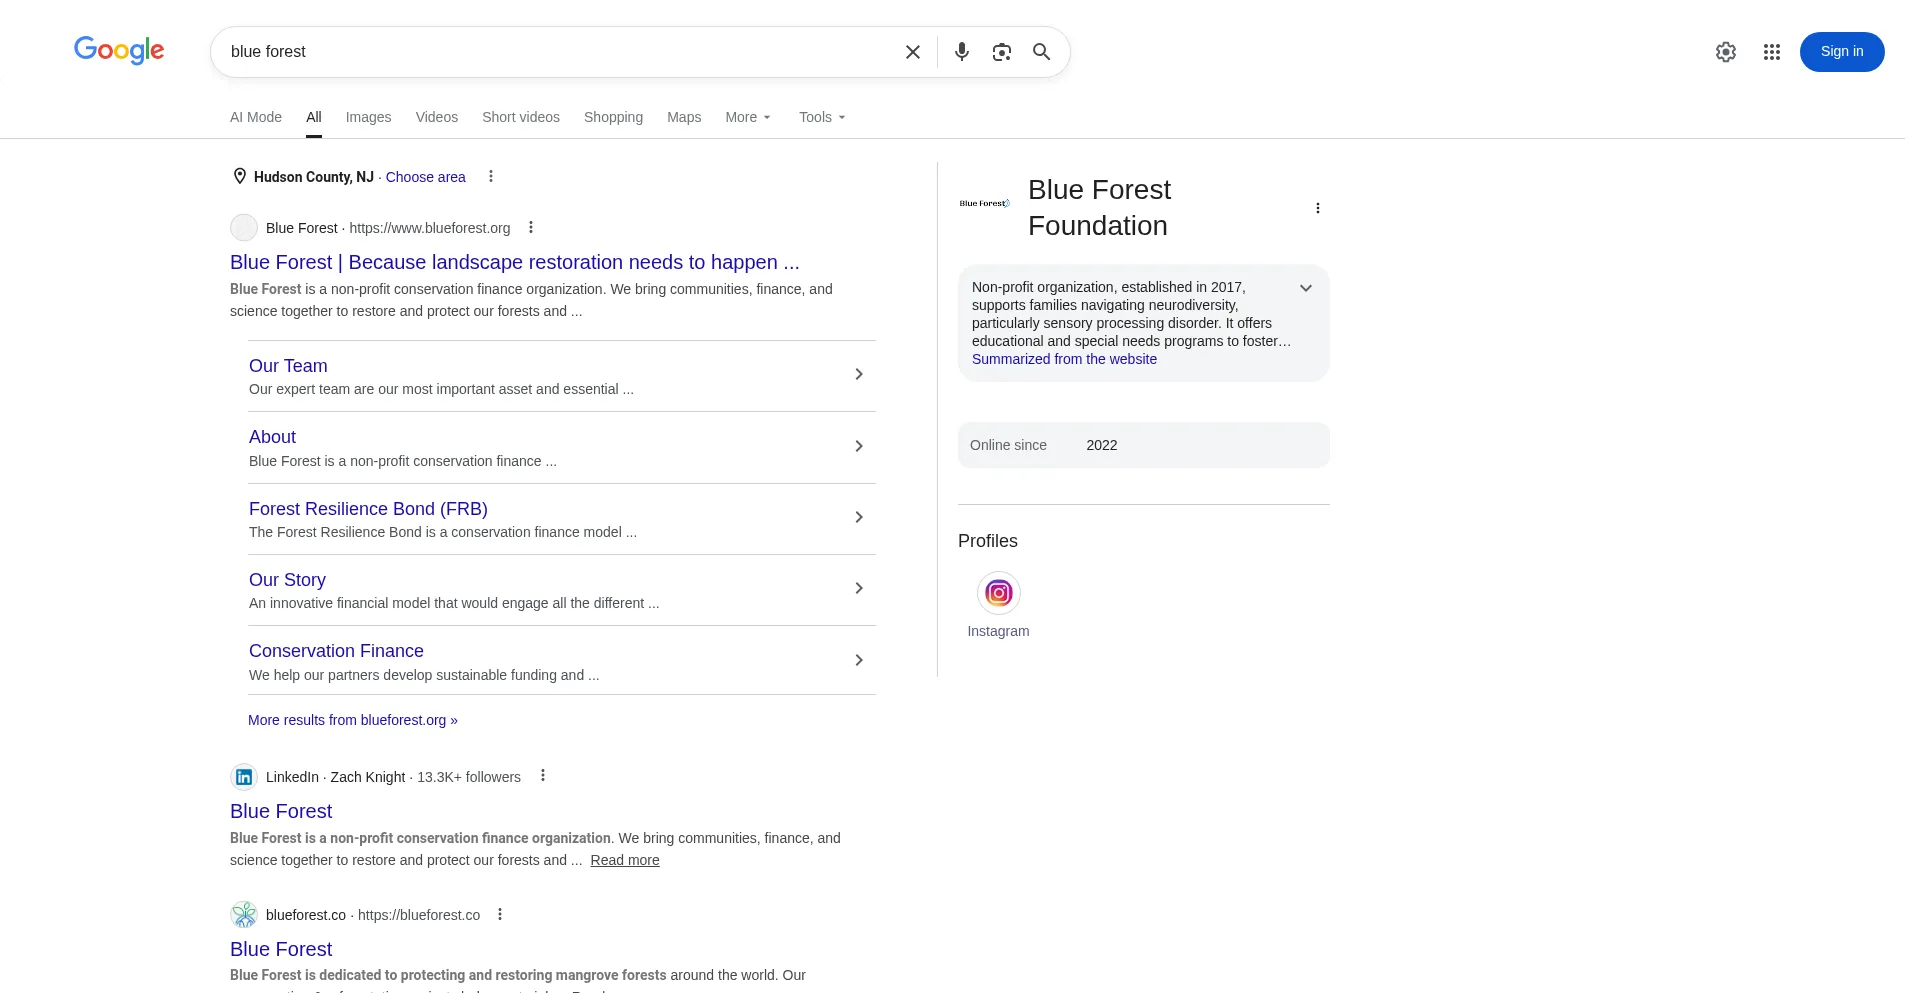Open the Instagram profile icon
The image size is (1920, 993).
click(x=998, y=593)
